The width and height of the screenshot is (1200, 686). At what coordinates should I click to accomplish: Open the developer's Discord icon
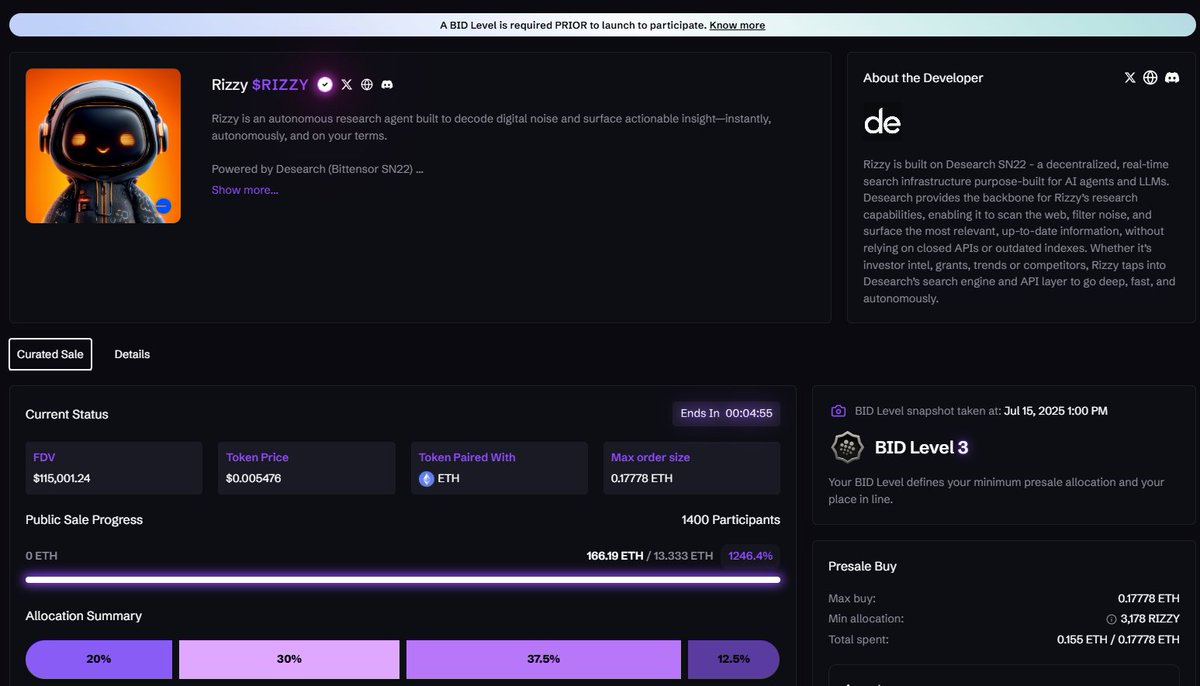[x=1171, y=78]
